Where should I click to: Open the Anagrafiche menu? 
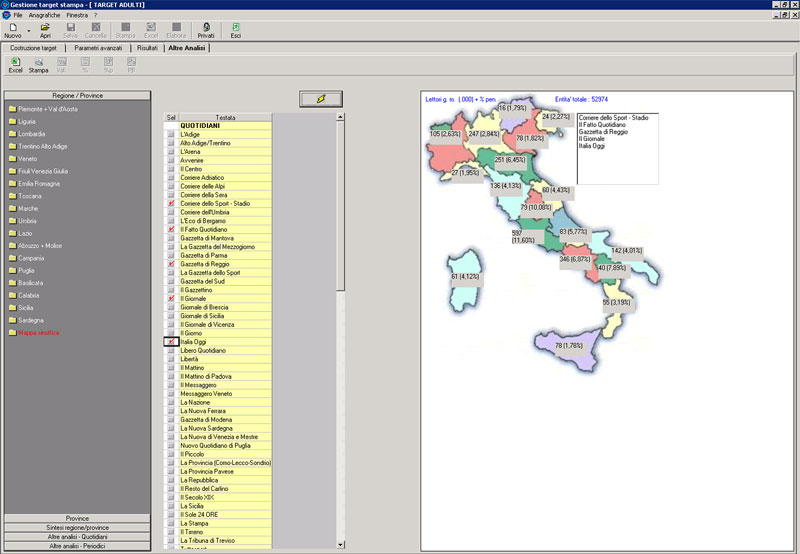tap(44, 16)
